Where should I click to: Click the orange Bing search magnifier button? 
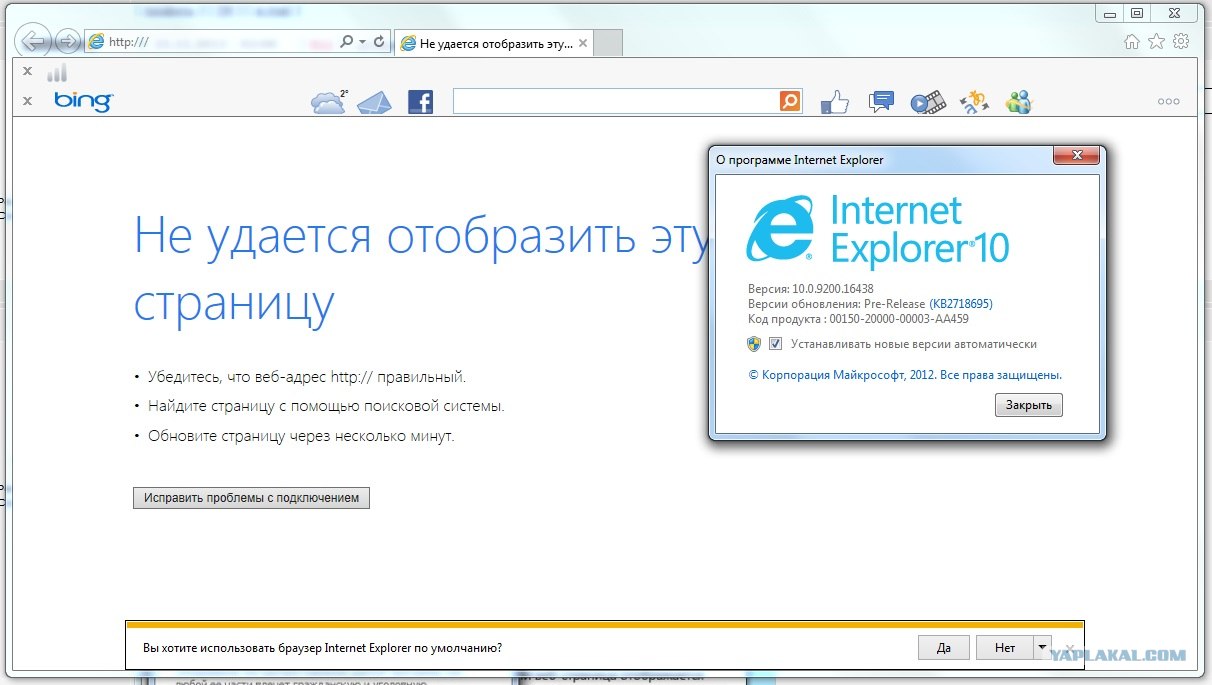click(790, 101)
